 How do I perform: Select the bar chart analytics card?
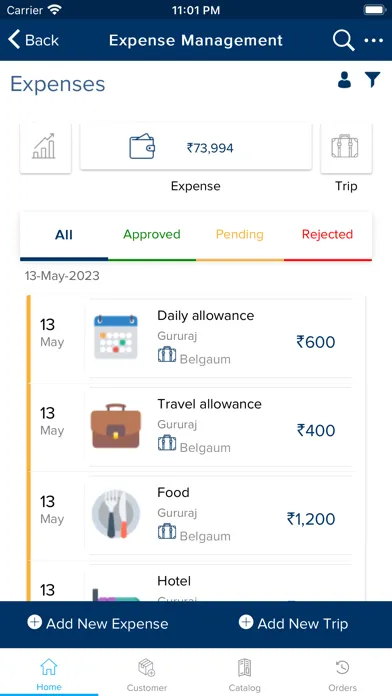pos(45,148)
